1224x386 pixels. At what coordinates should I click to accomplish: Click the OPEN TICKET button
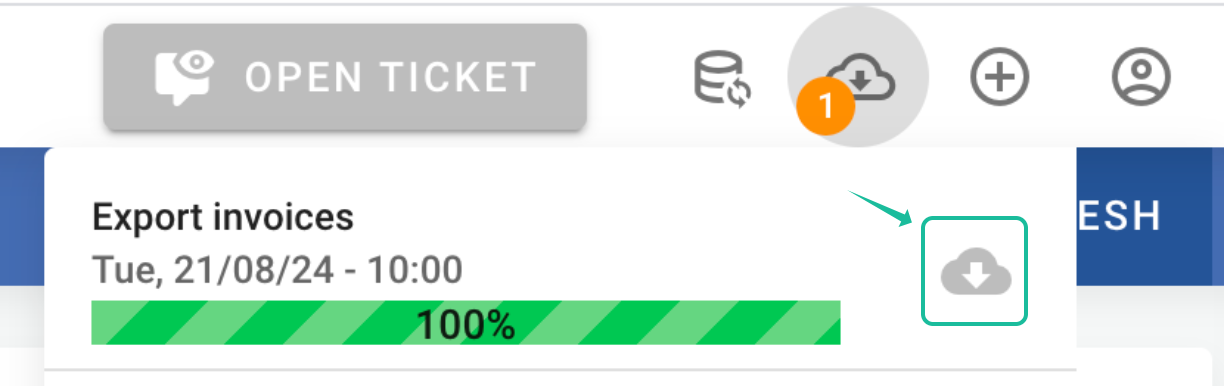coord(344,77)
